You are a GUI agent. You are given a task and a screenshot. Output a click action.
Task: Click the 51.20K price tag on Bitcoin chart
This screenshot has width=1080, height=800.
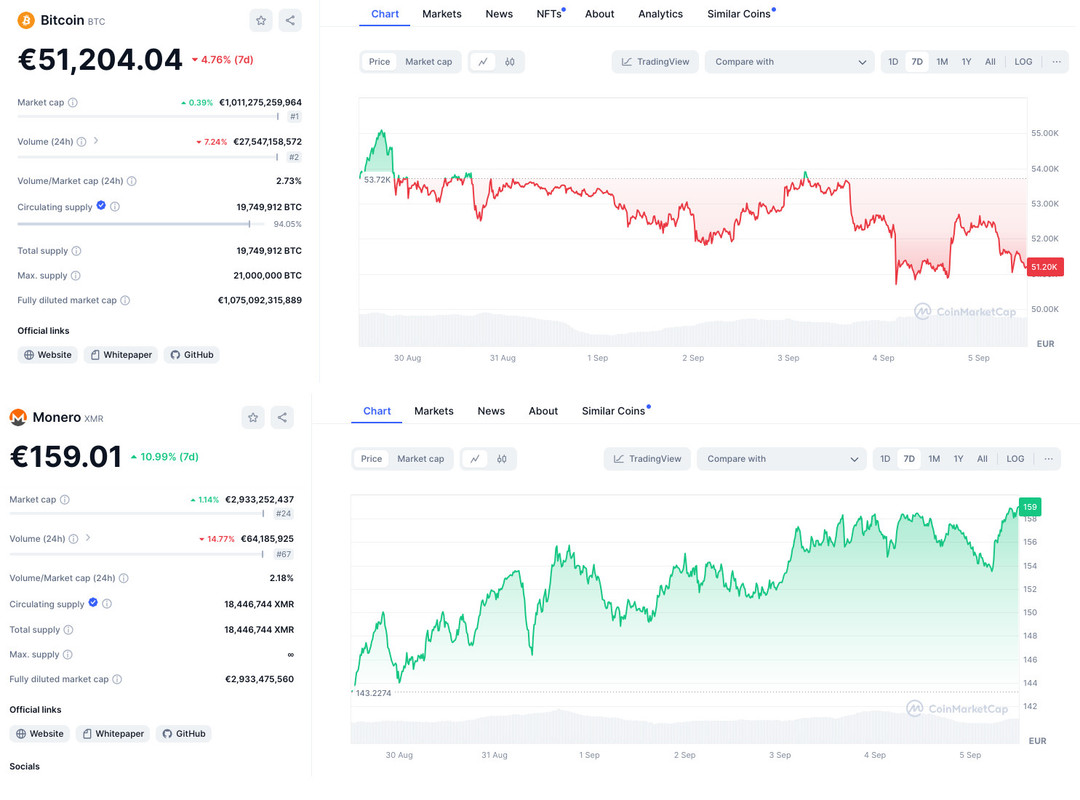coord(1045,267)
